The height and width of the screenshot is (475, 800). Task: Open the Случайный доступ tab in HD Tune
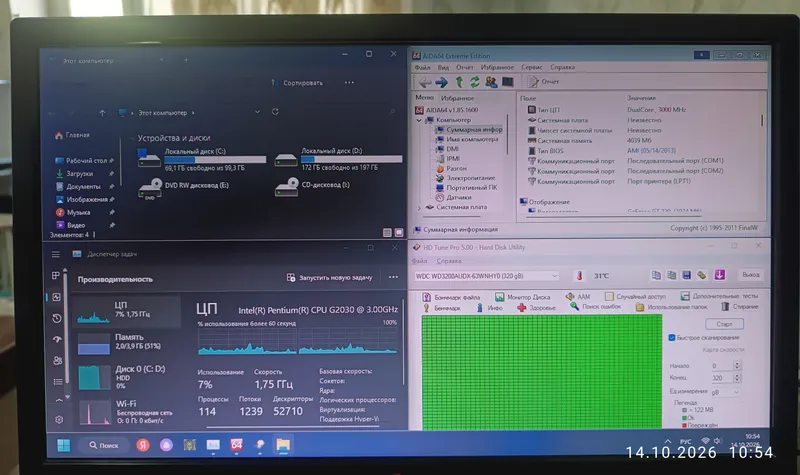click(635, 296)
